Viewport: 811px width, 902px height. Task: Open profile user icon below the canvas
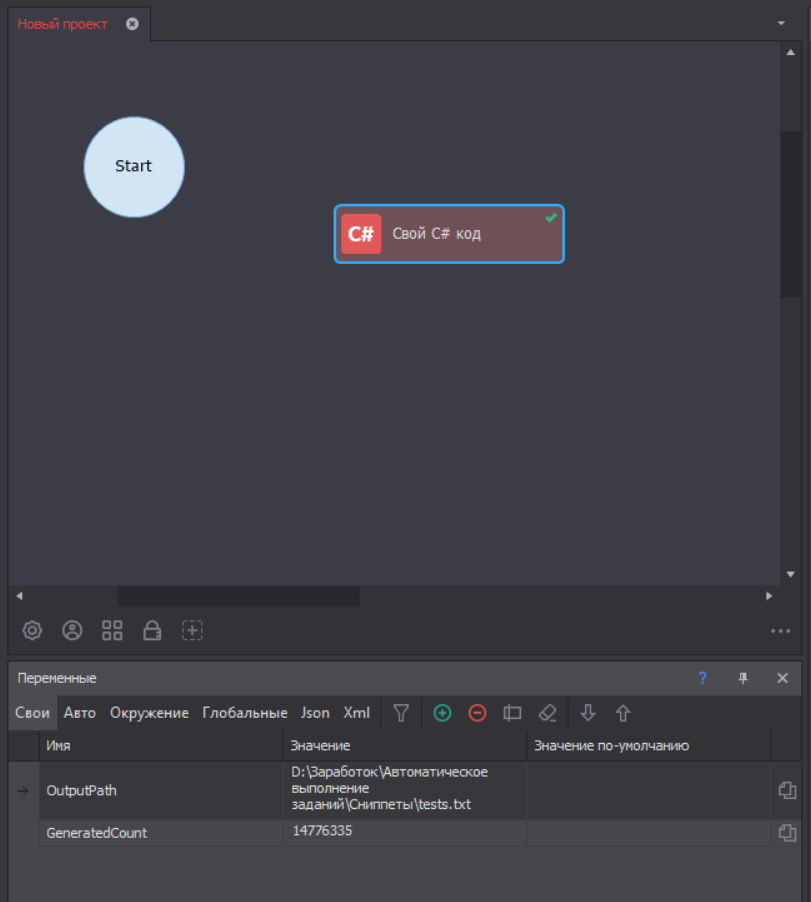point(72,630)
